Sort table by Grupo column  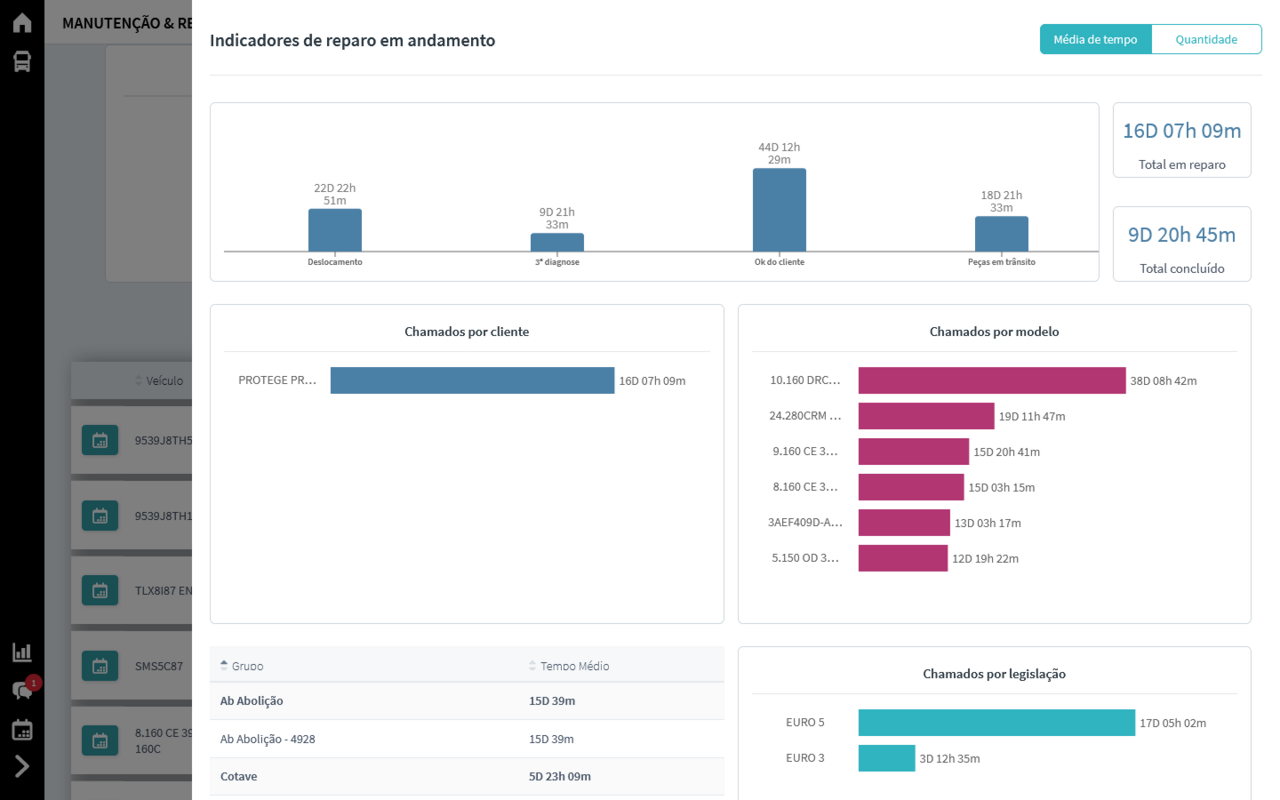coord(247,666)
